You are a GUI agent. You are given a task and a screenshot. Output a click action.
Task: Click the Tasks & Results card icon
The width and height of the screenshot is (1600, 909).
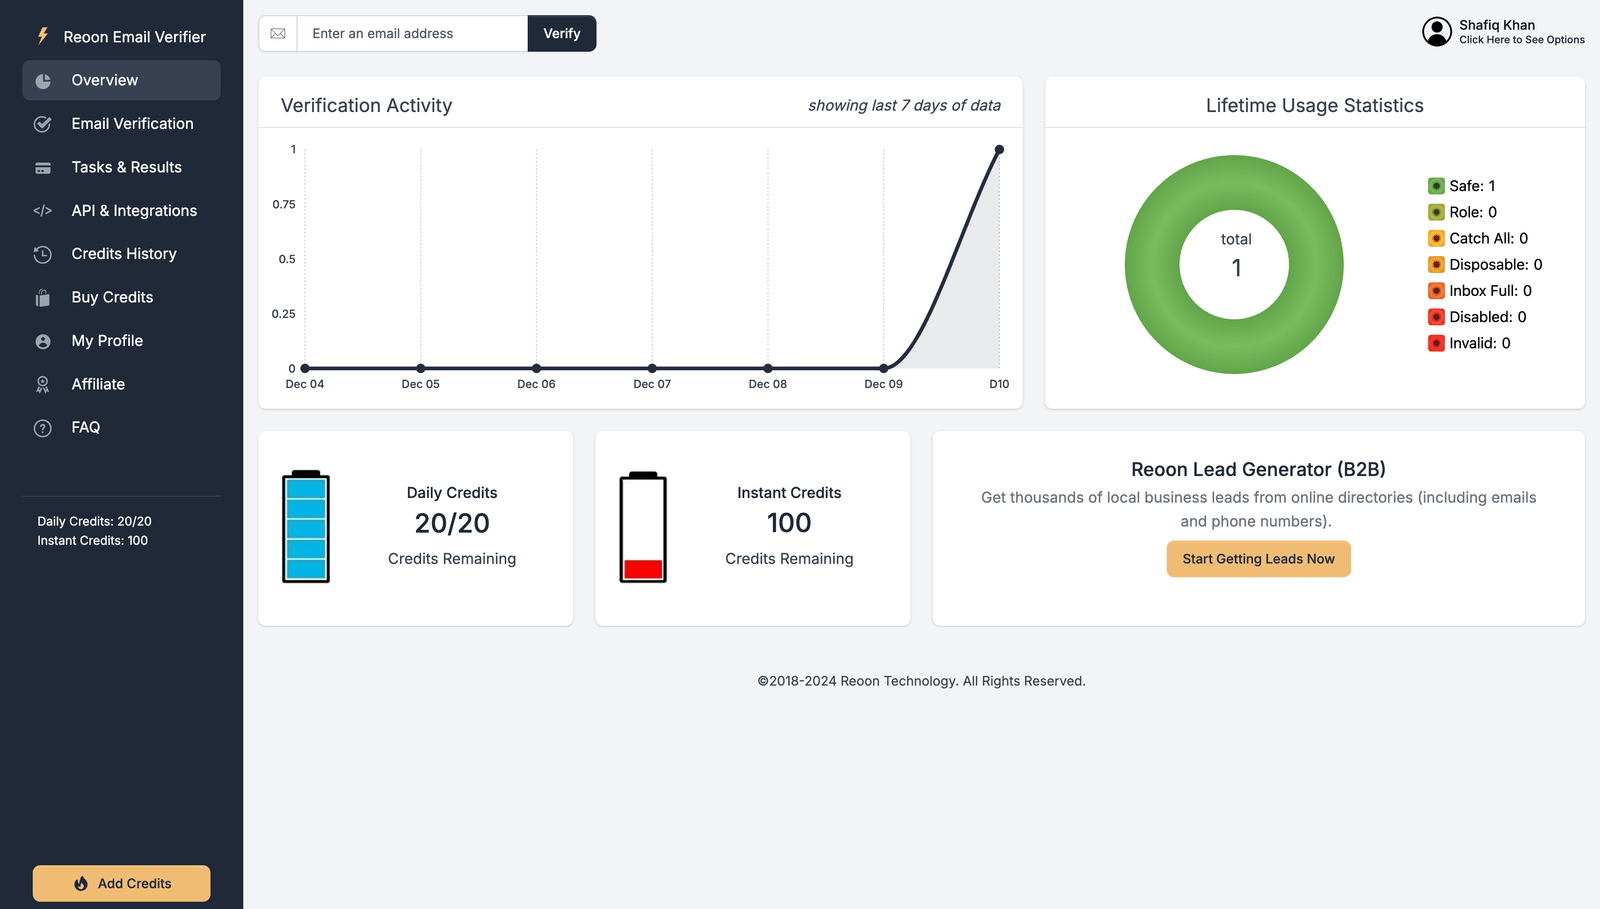click(x=43, y=168)
